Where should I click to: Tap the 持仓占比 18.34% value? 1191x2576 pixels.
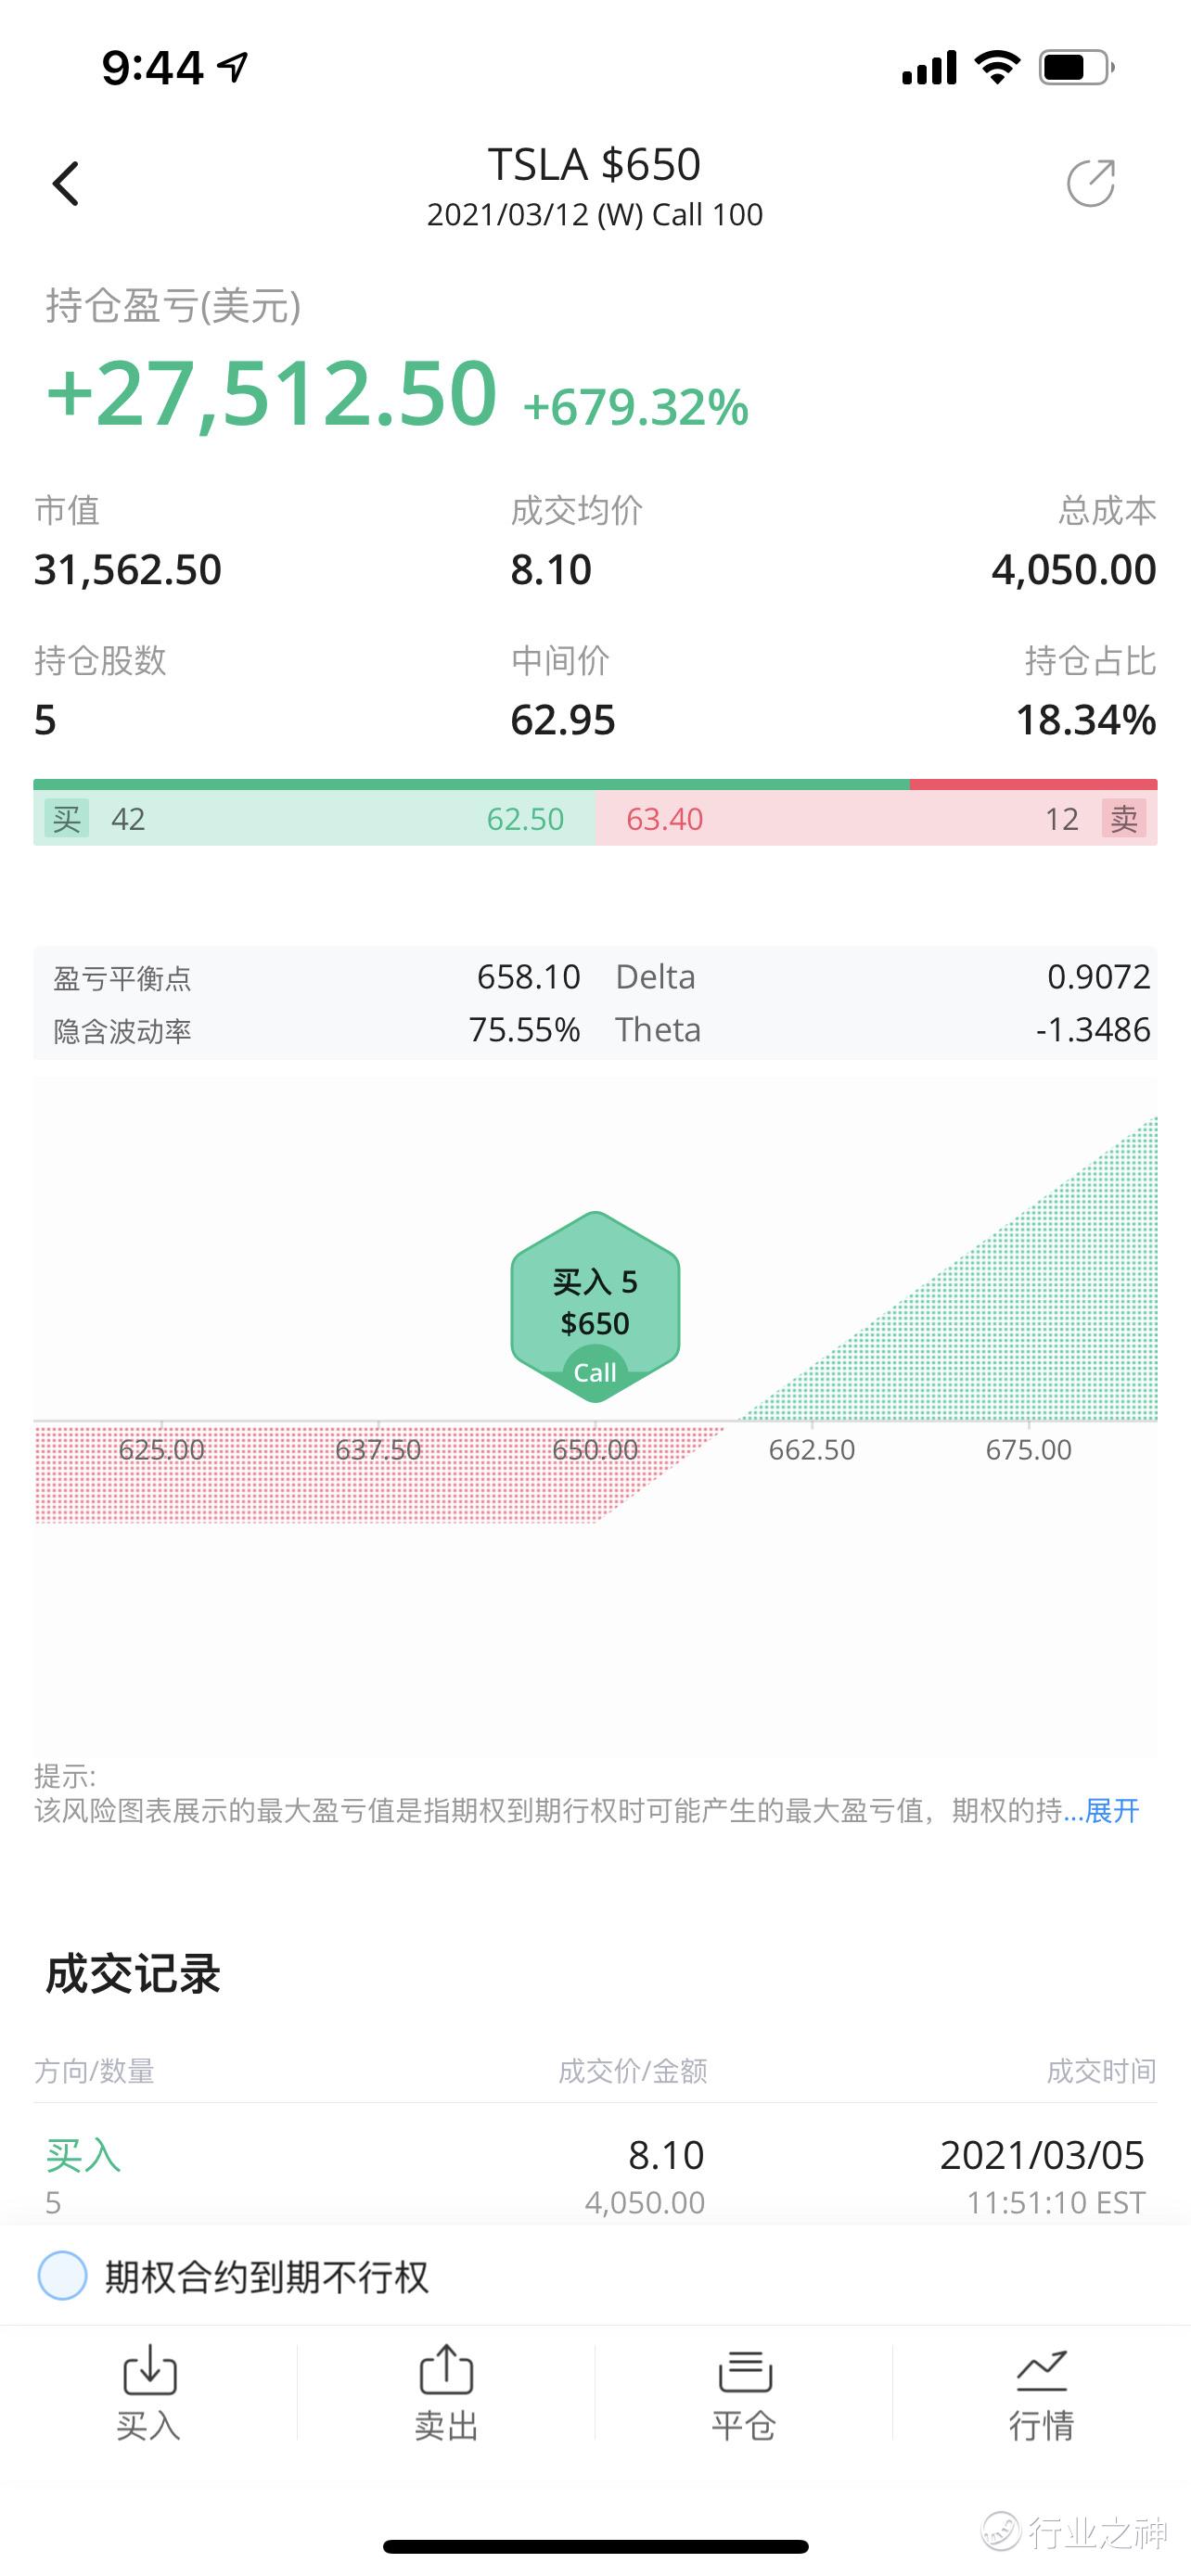(1086, 720)
